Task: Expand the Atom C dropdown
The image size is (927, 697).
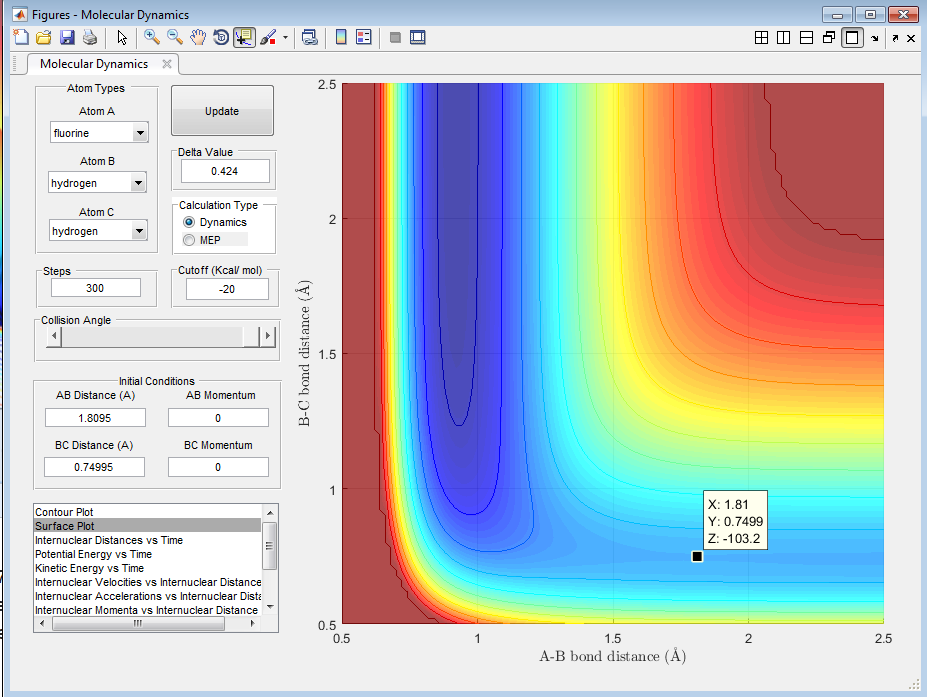Action: (138, 232)
